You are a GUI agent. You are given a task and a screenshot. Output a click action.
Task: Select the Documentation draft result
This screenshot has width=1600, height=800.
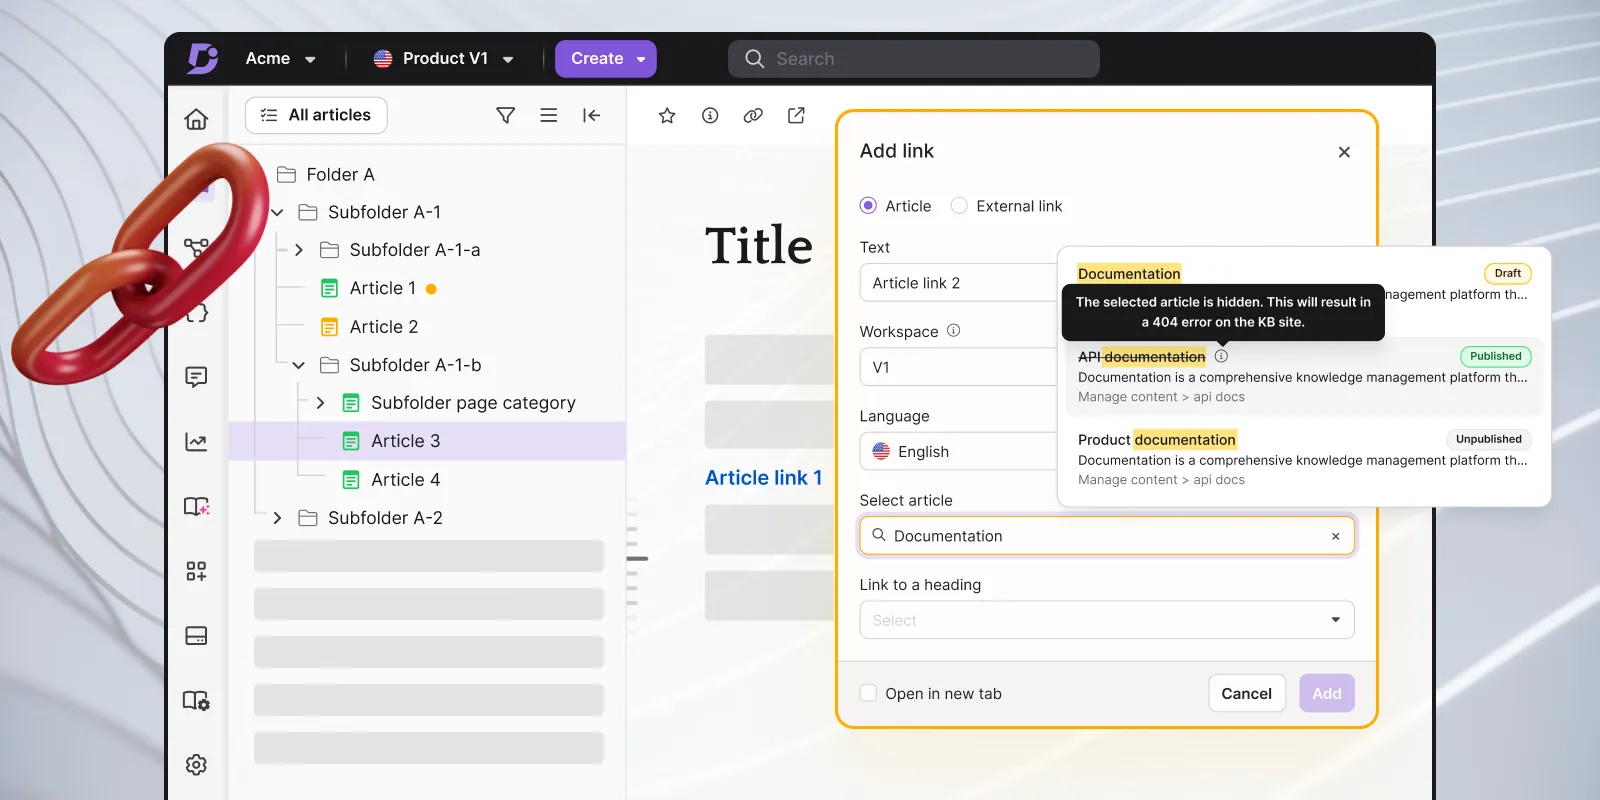tap(1304, 282)
